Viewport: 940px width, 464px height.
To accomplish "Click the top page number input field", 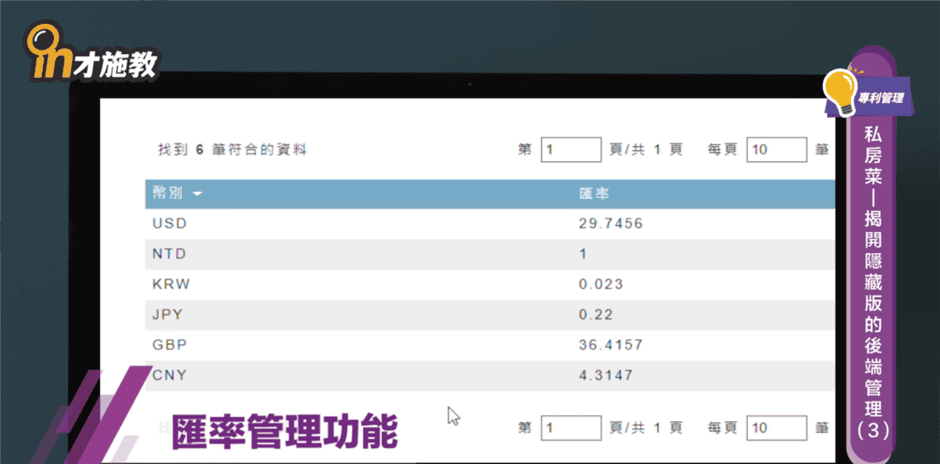I will (x=571, y=150).
